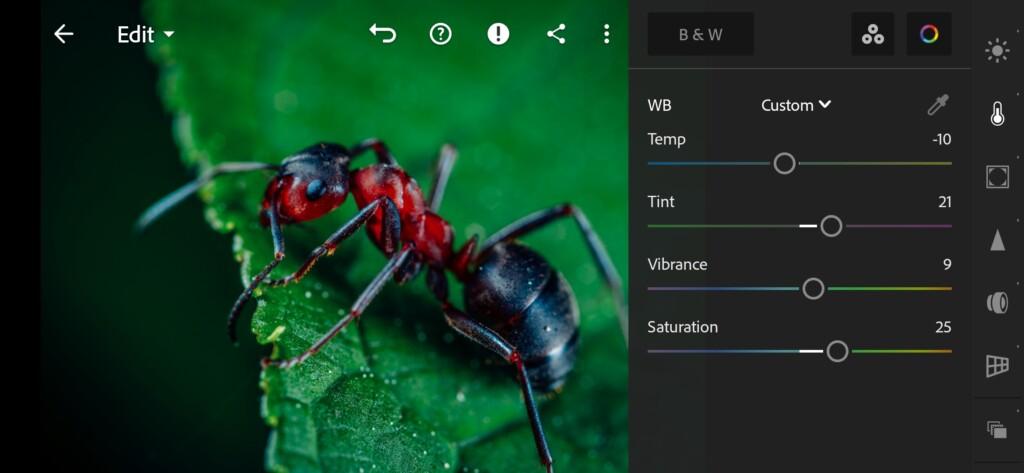The image size is (1024, 473).
Task: Click the Vibrance slider handle
Action: pyautogui.click(x=813, y=288)
